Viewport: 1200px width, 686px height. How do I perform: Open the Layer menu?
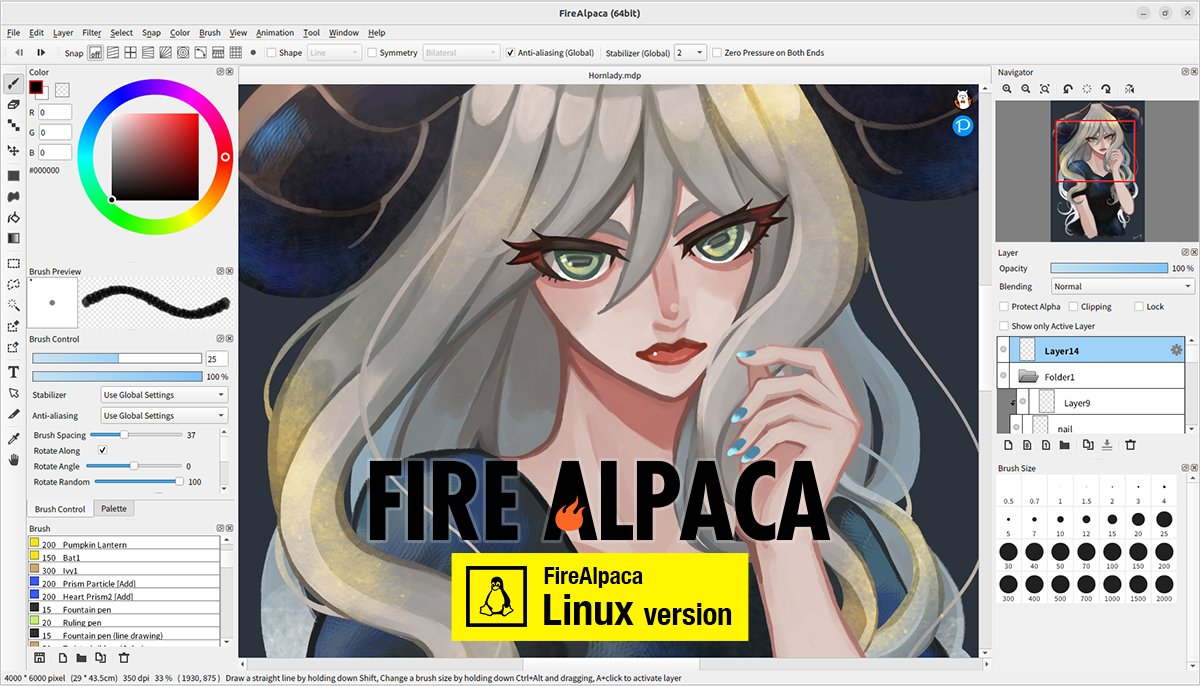[x=63, y=33]
